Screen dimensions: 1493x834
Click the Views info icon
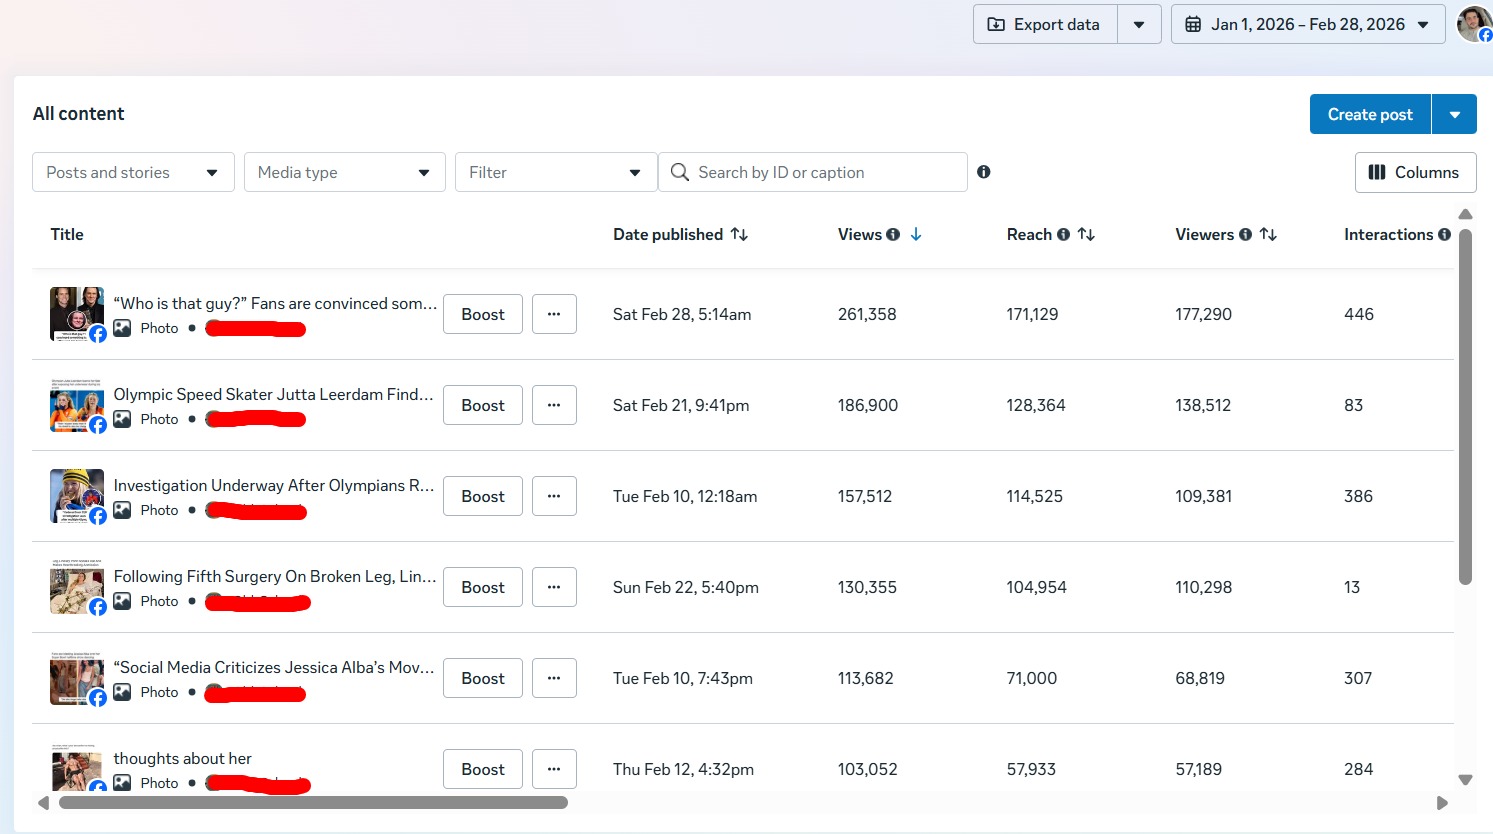pos(893,234)
